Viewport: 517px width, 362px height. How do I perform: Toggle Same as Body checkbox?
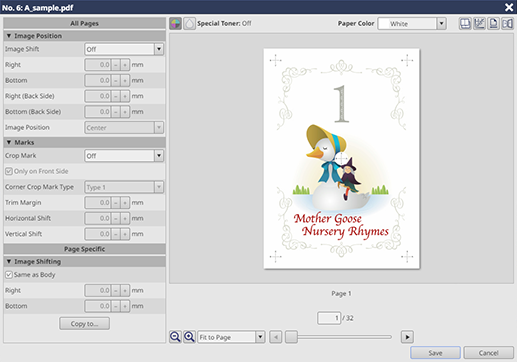pos(9,275)
